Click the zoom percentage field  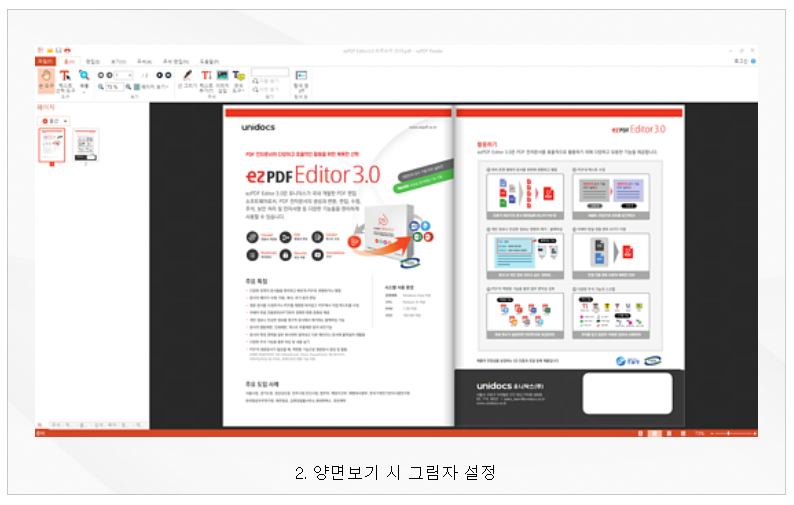114,87
